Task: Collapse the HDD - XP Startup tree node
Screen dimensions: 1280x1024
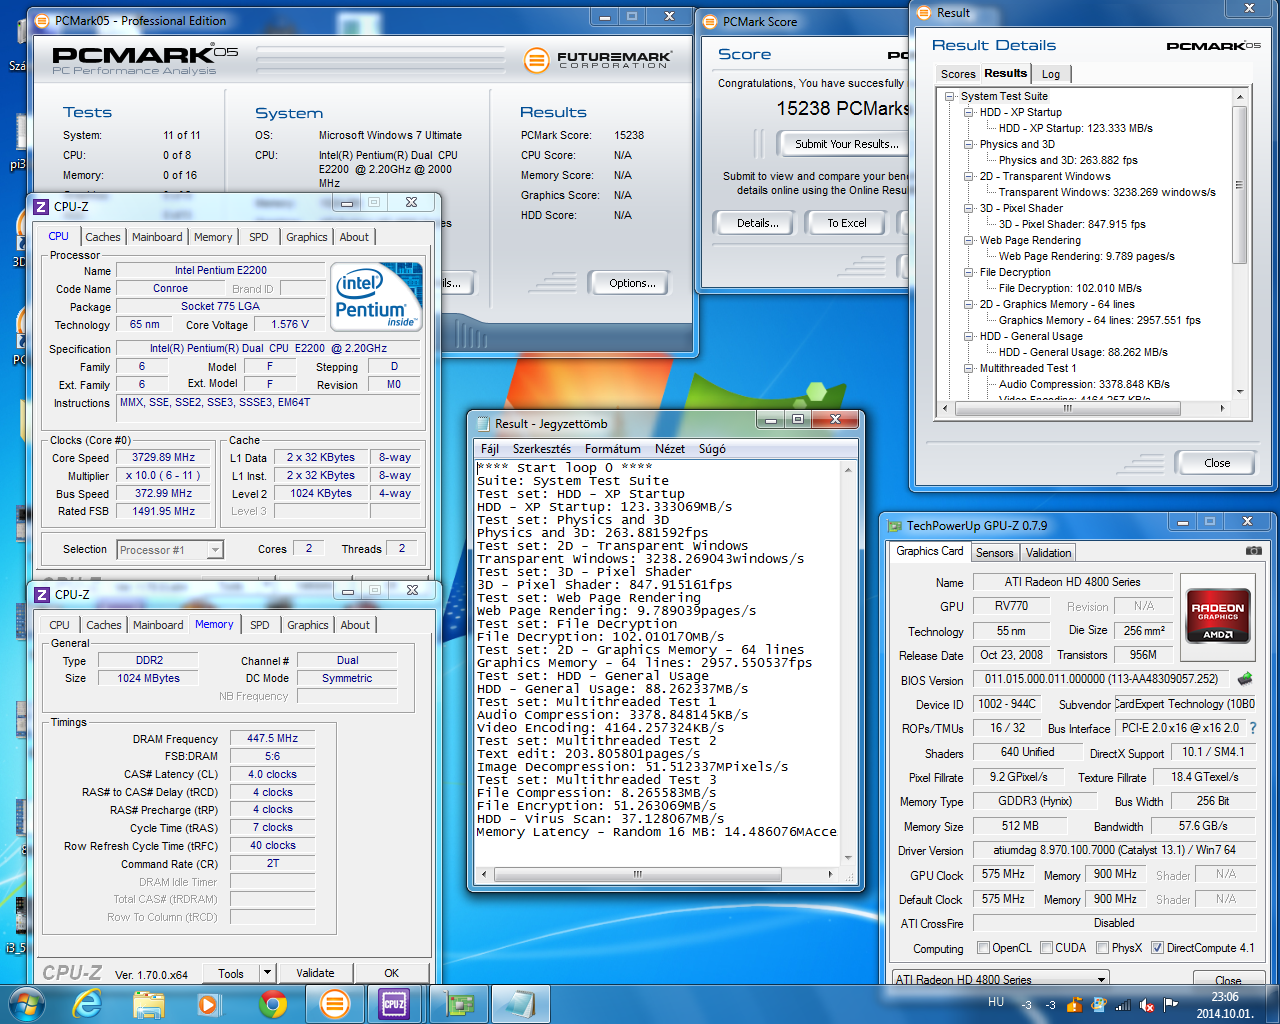Action: [x=969, y=112]
